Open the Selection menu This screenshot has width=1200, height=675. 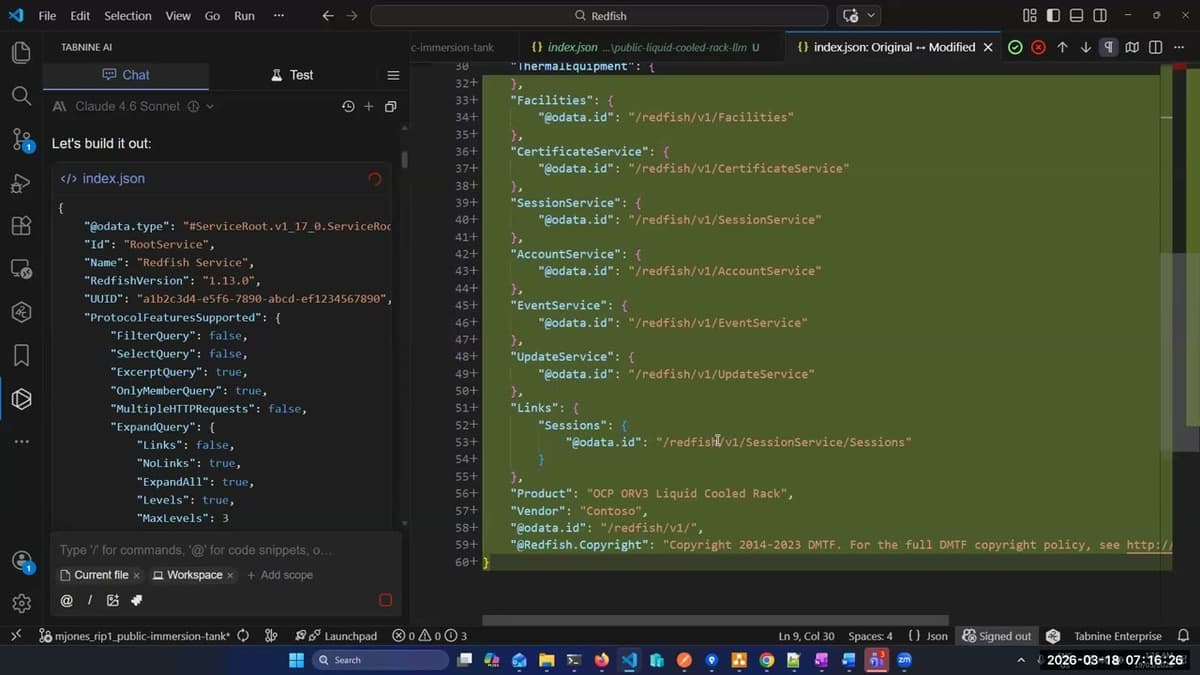pos(128,16)
